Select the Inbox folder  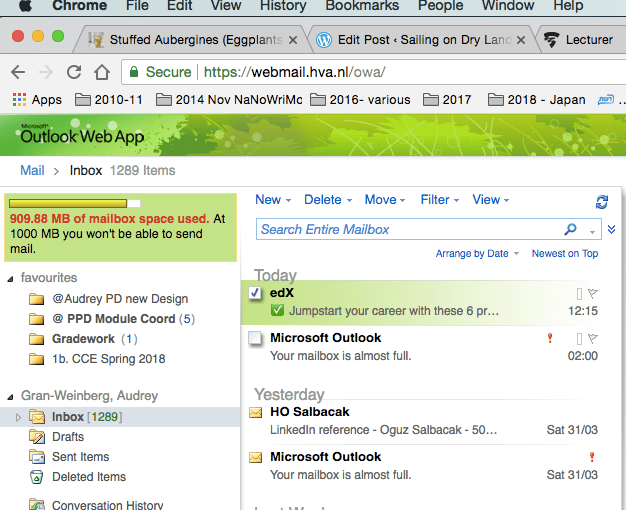120,417
